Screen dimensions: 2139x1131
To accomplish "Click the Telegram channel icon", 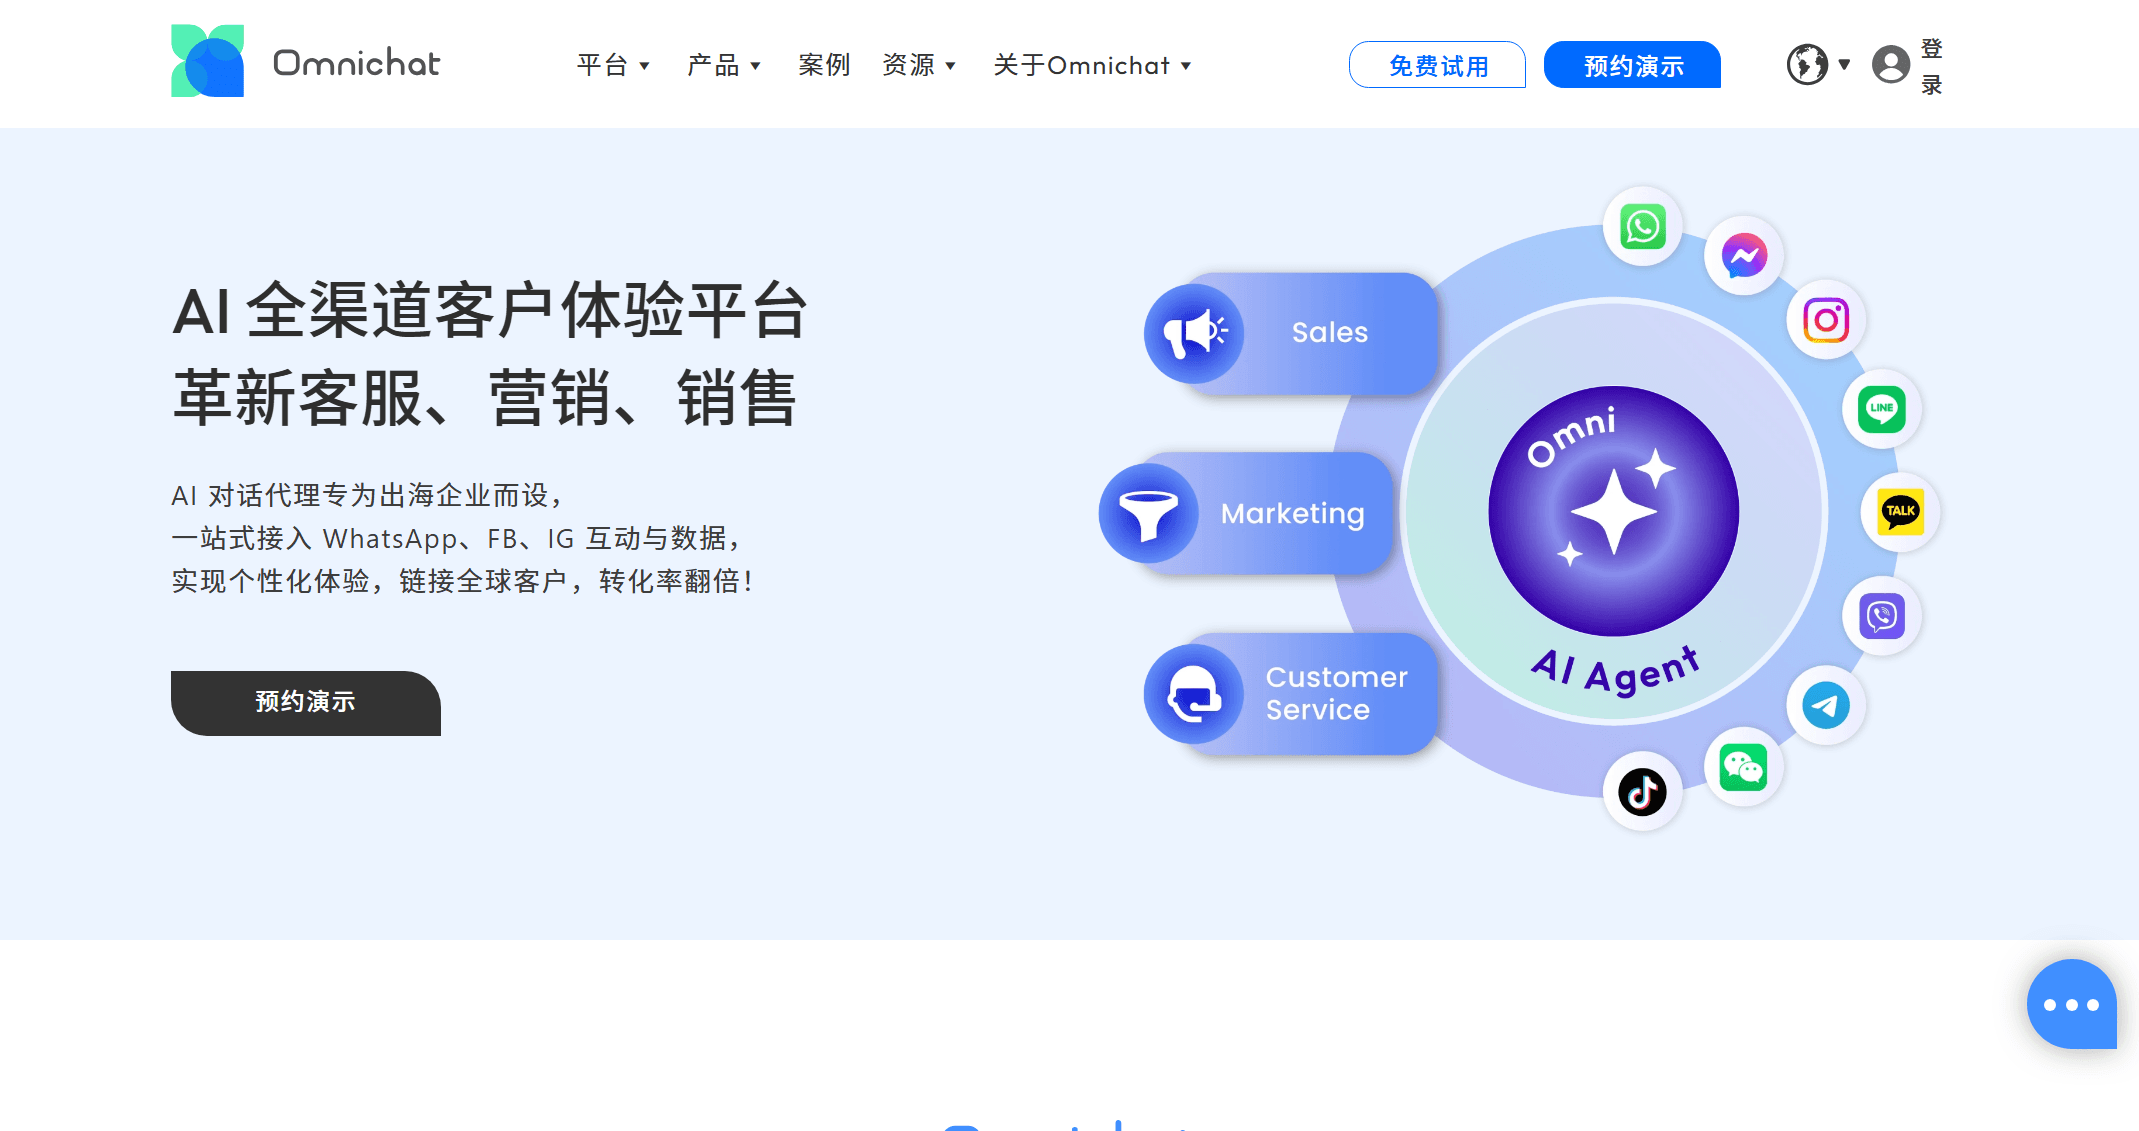I will point(1825,705).
